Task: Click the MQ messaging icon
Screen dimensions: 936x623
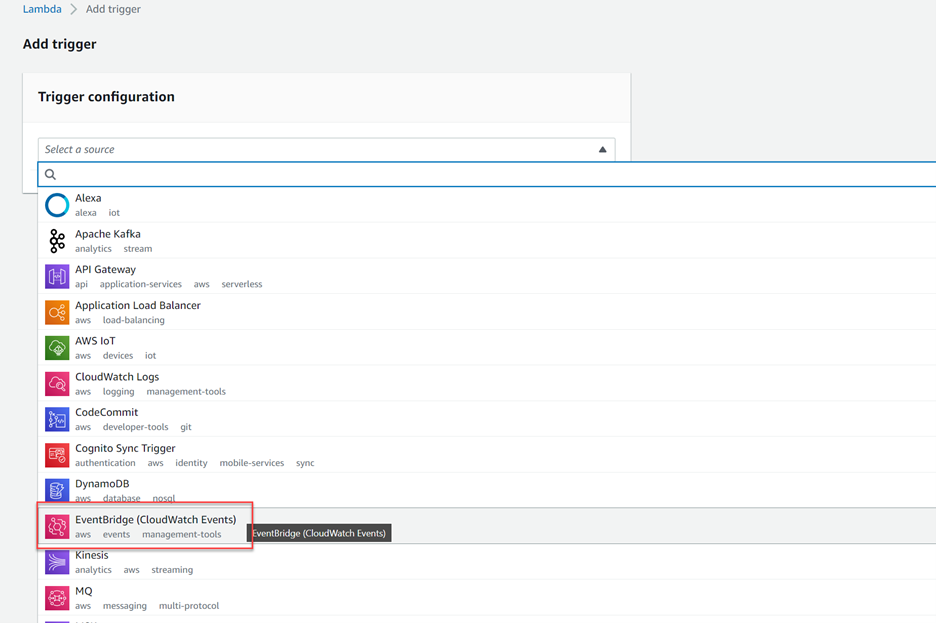Action: (57, 597)
